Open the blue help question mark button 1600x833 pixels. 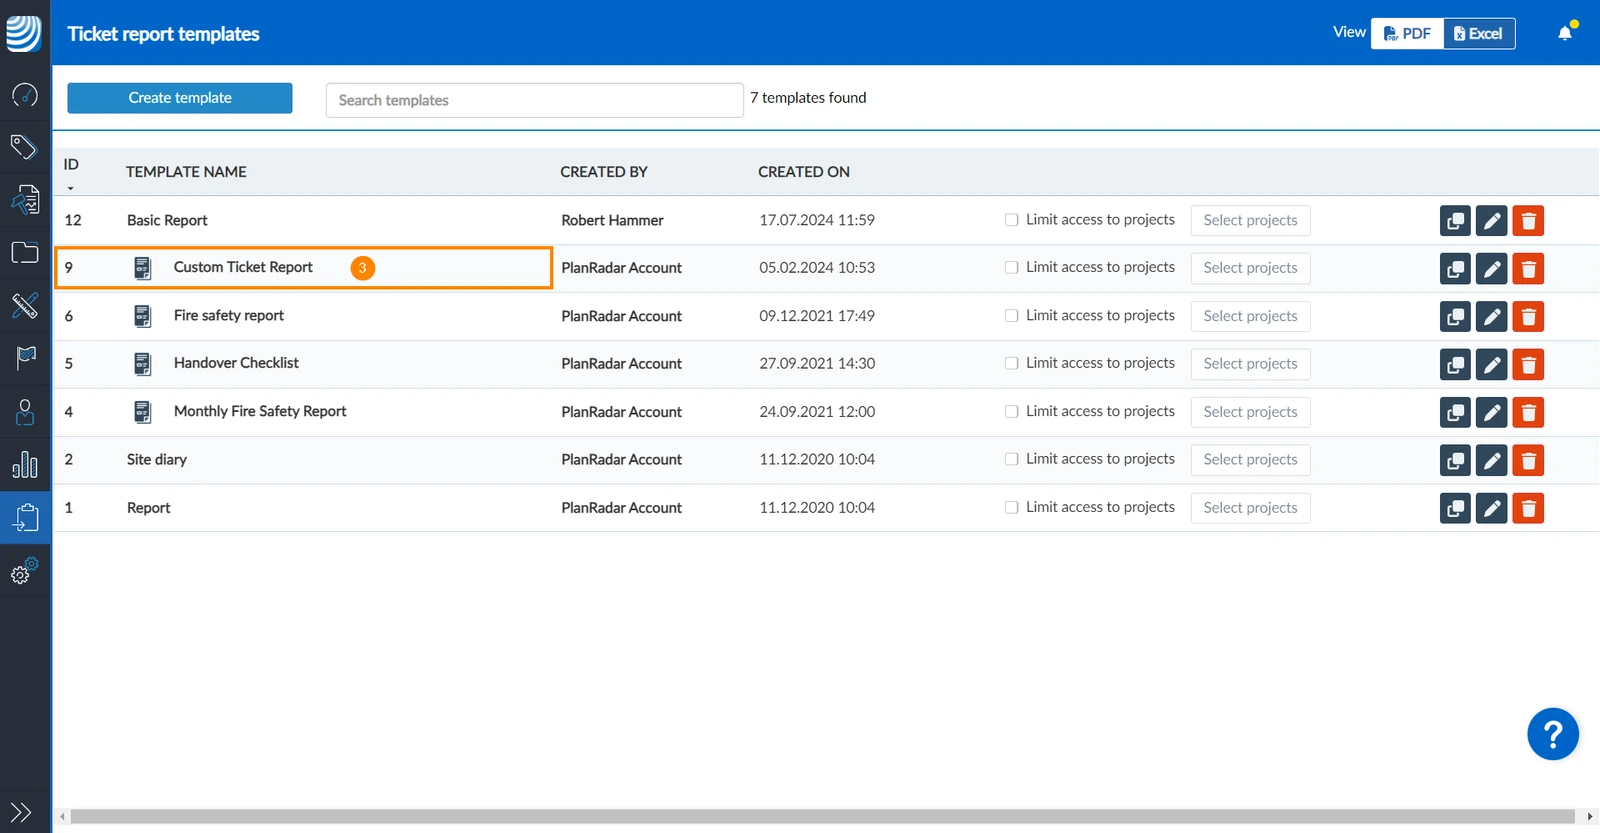tap(1553, 735)
